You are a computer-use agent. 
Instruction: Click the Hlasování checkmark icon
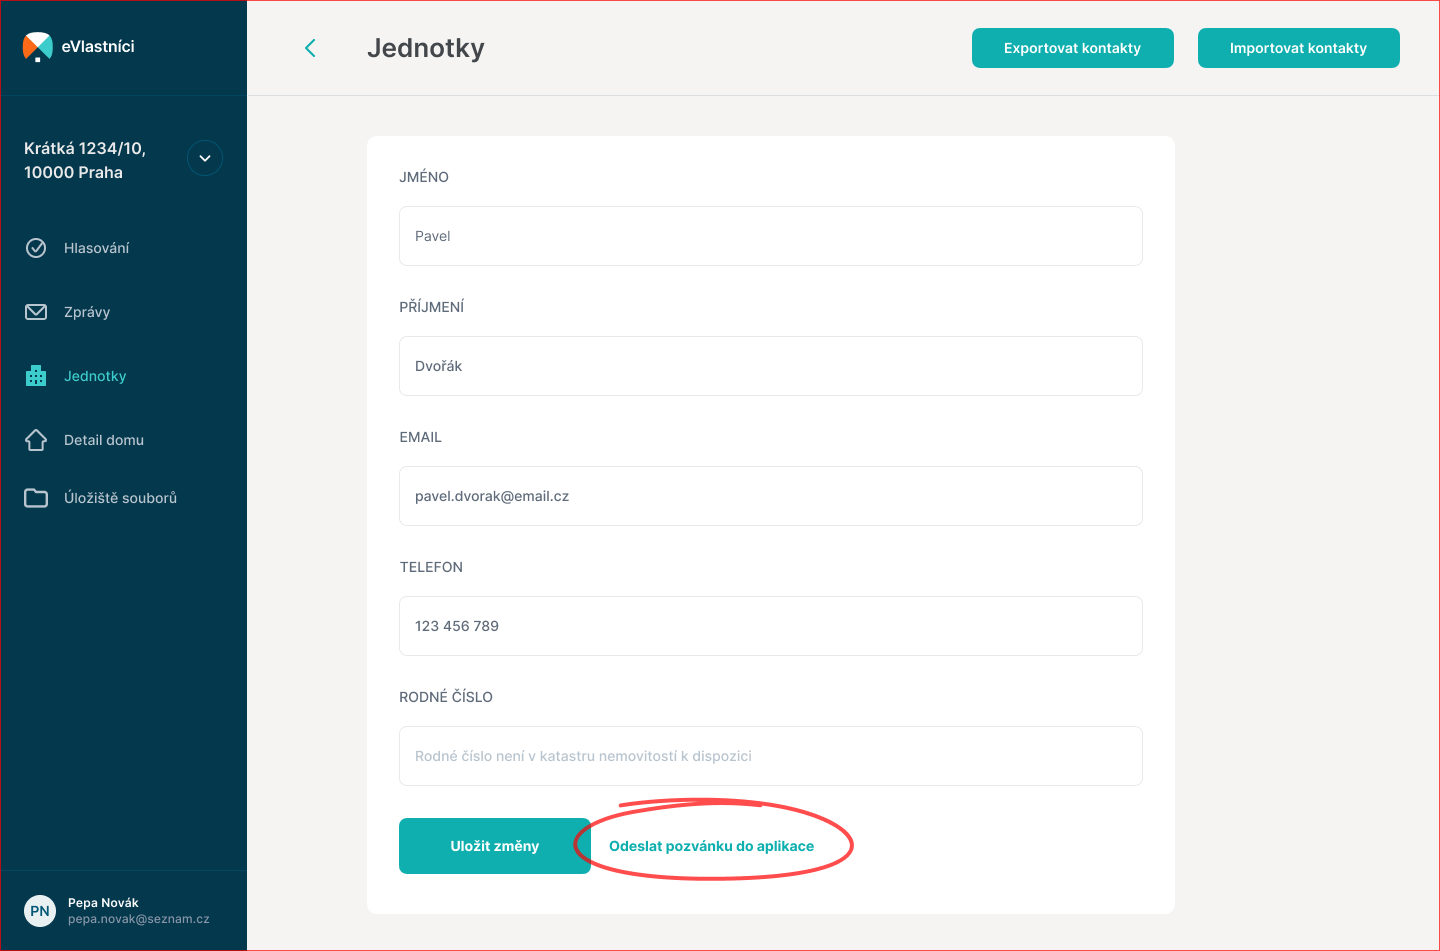click(x=36, y=248)
